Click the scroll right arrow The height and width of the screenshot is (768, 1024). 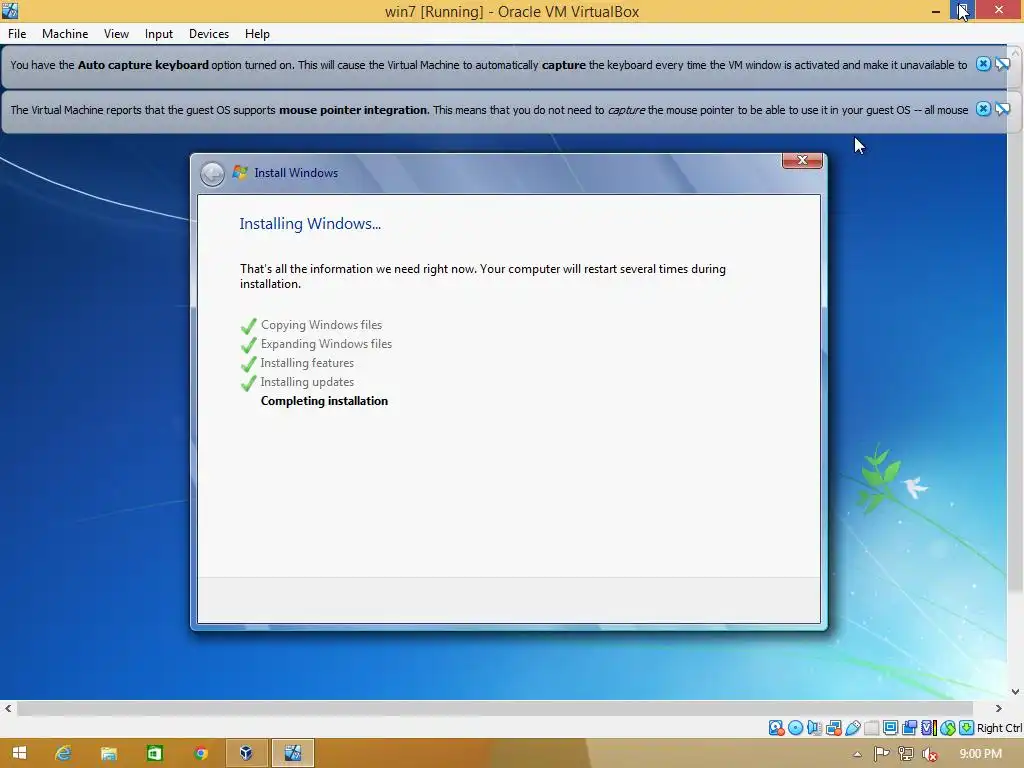point(998,709)
